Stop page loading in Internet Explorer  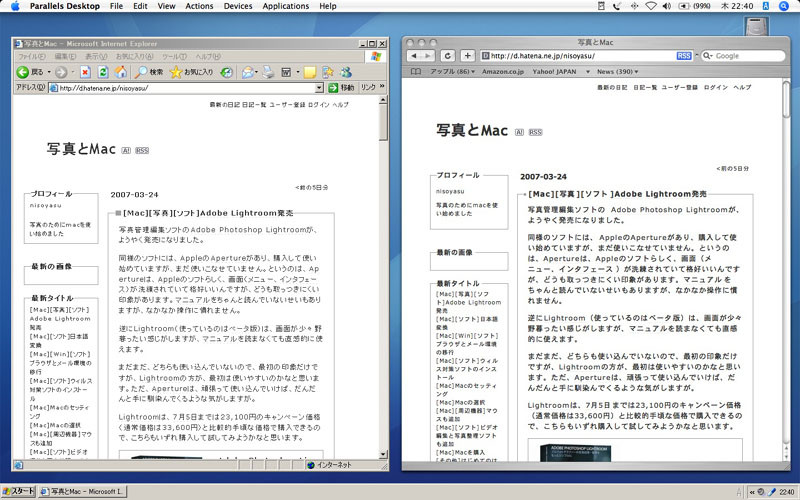pyautogui.click(x=86, y=72)
